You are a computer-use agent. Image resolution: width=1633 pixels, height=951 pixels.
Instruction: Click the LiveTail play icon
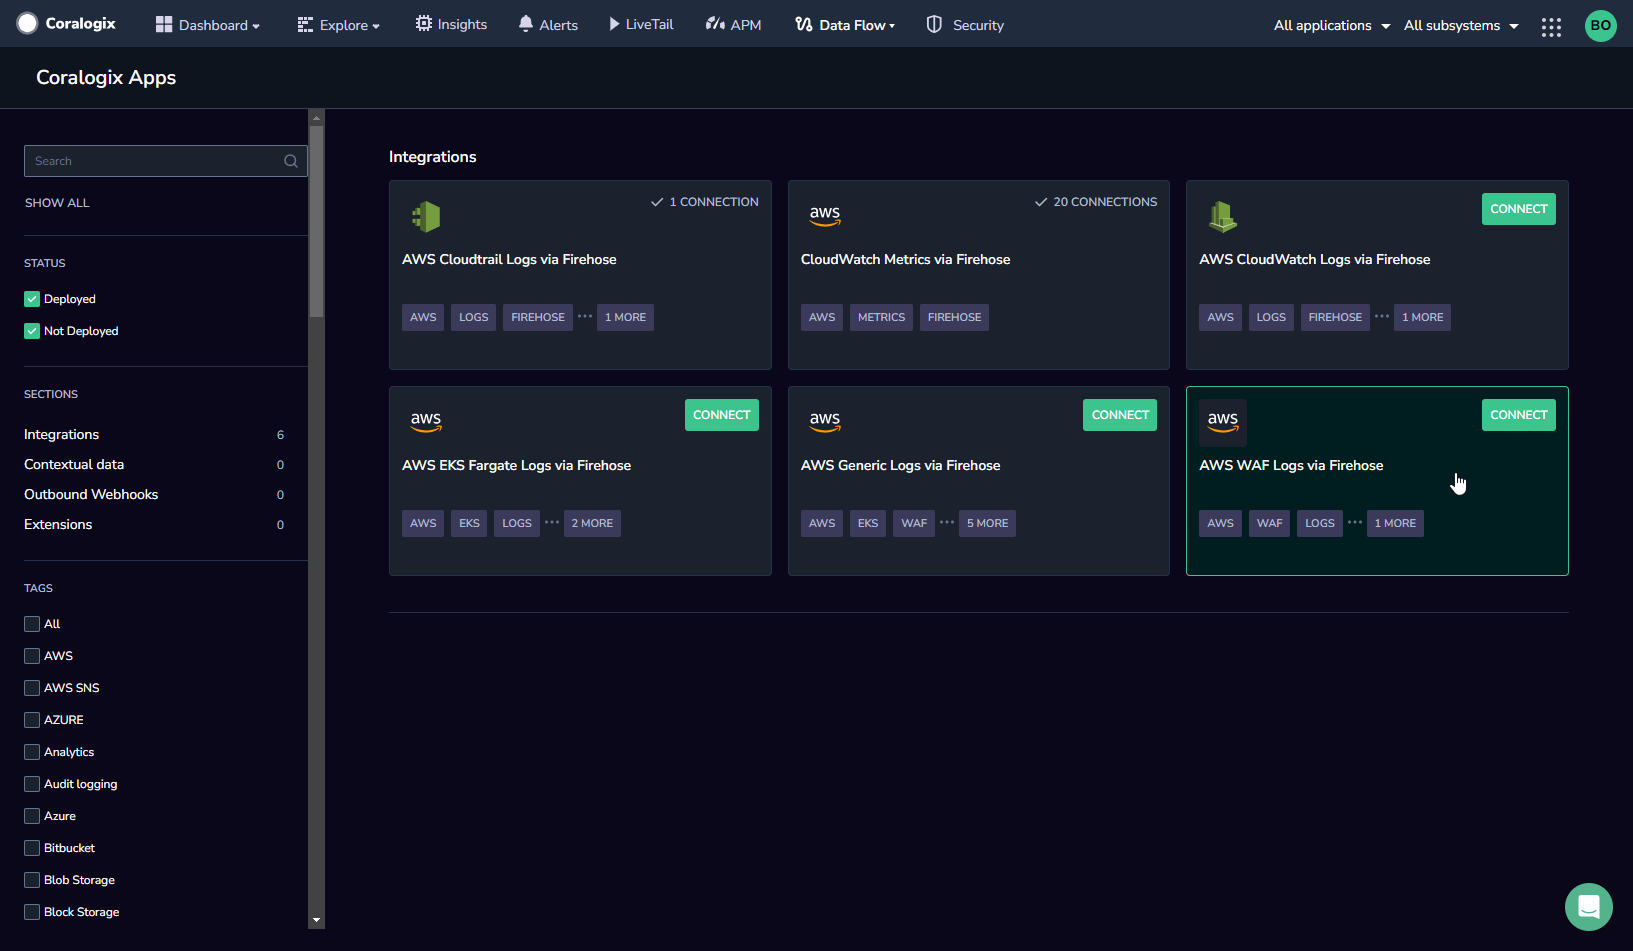coord(614,24)
